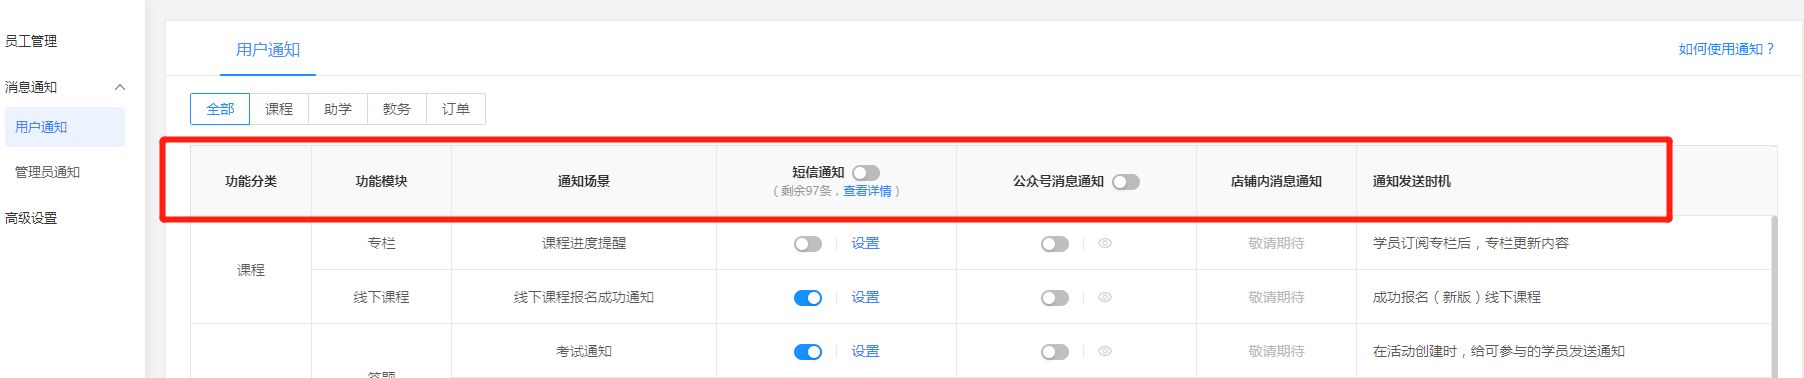The image size is (1804, 378).
Task: Open the 如何使用通知？ help link
Action: 1726,49
